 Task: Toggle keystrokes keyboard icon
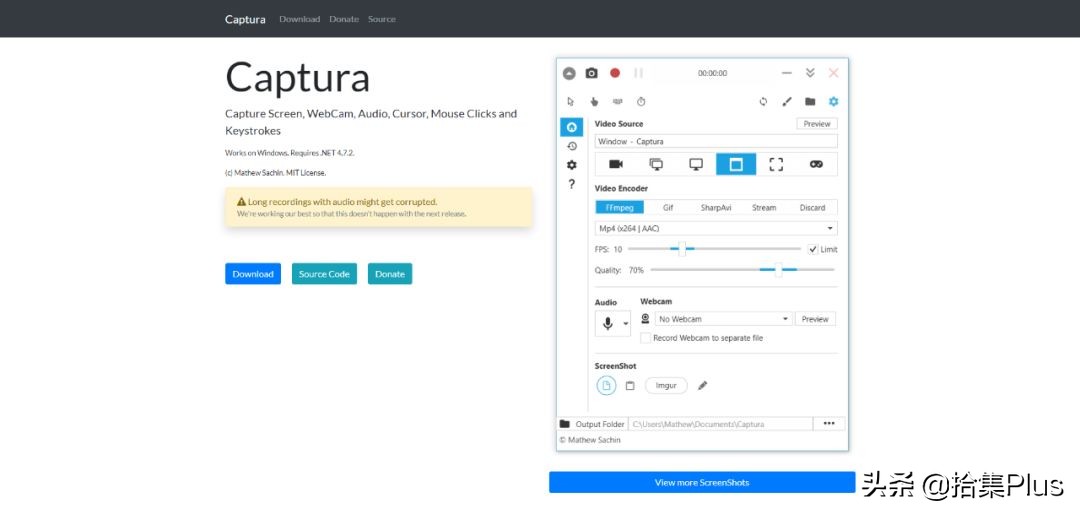(617, 101)
